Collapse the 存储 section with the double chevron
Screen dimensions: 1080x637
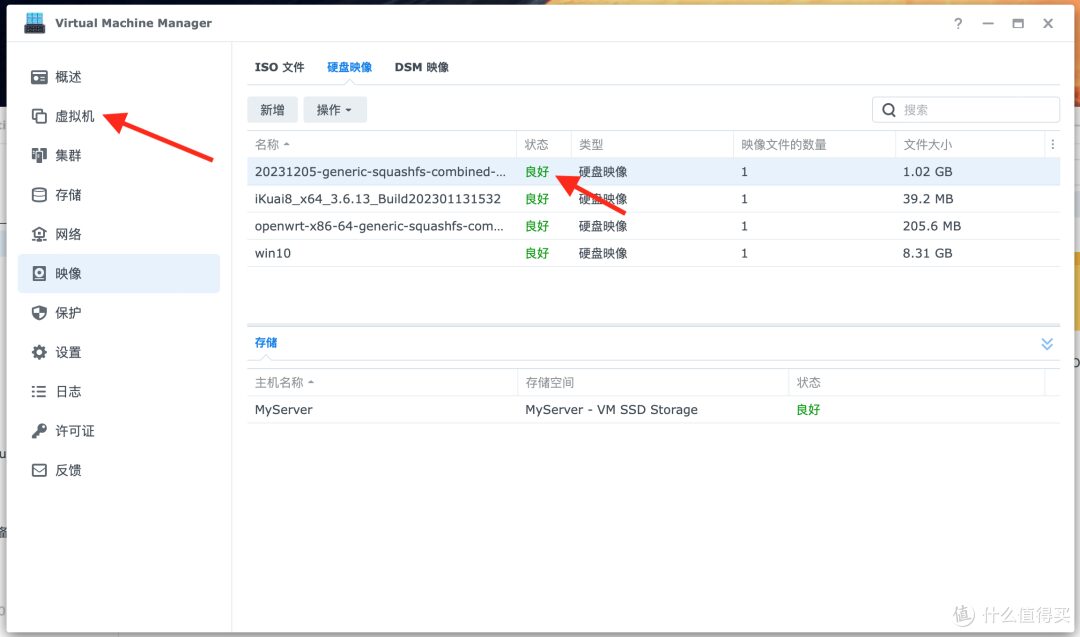point(1046,343)
